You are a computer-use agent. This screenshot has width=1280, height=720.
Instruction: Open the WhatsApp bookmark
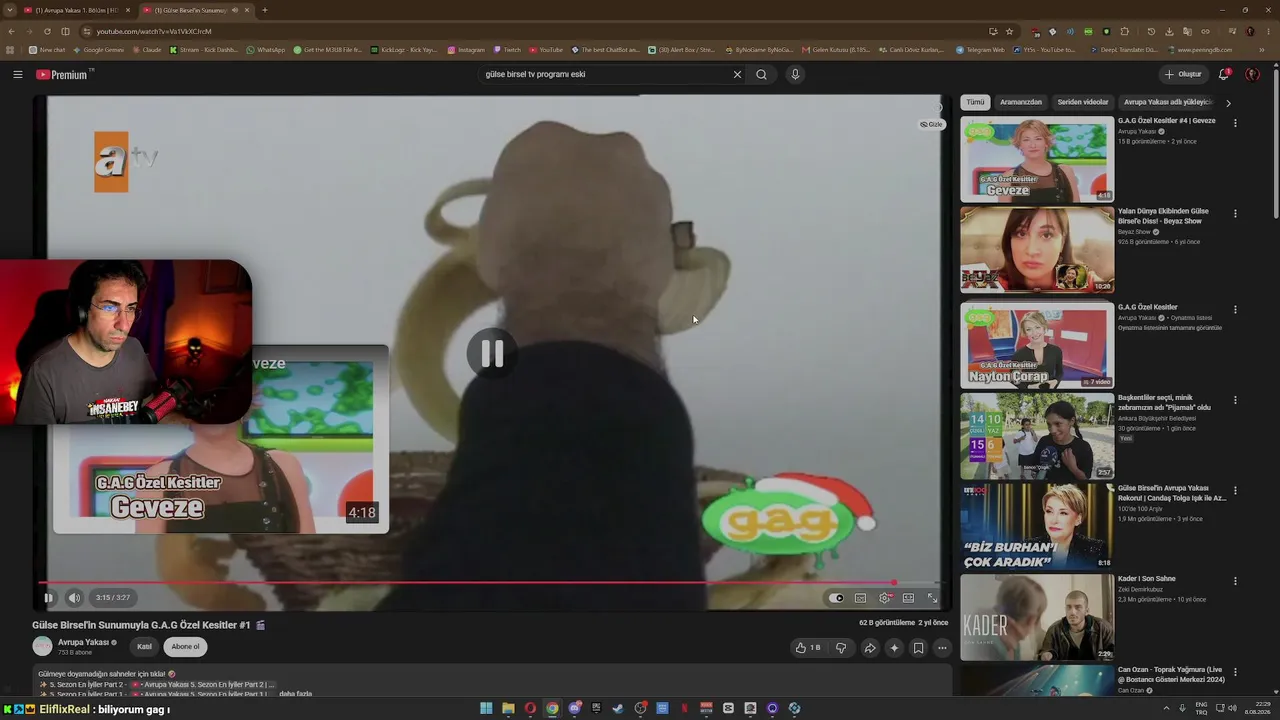click(x=265, y=49)
